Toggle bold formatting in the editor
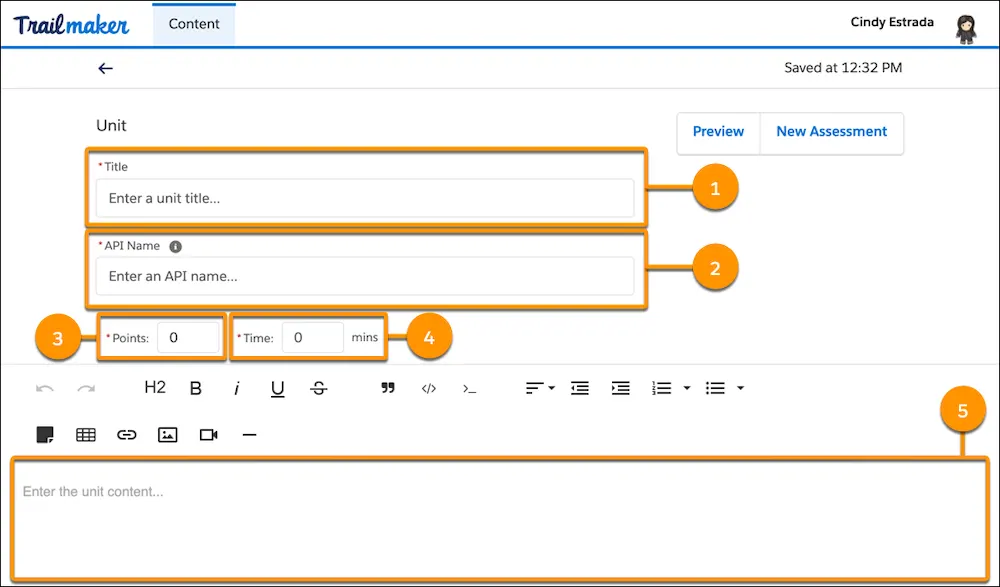 [x=196, y=388]
